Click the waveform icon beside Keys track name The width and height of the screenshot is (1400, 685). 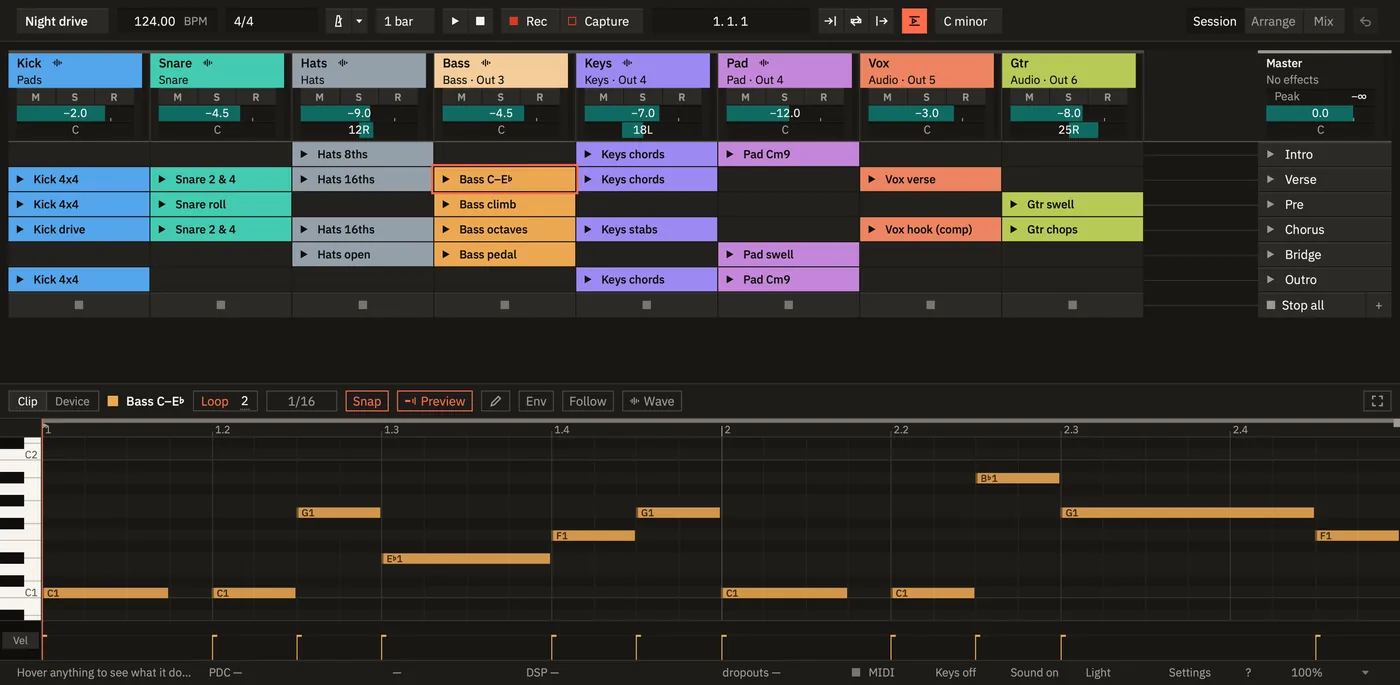[x=627, y=63]
